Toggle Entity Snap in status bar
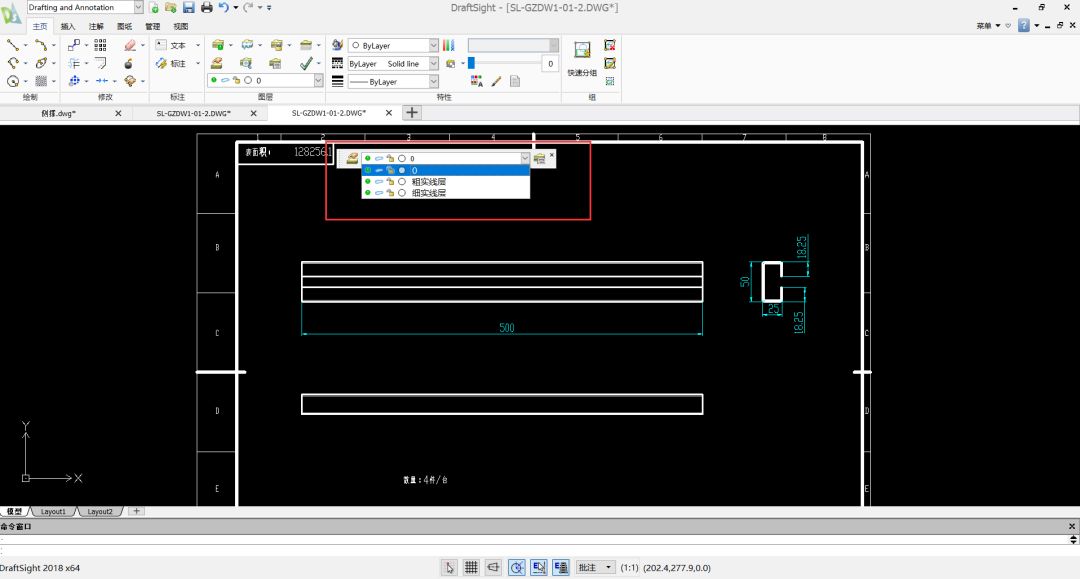 click(539, 567)
